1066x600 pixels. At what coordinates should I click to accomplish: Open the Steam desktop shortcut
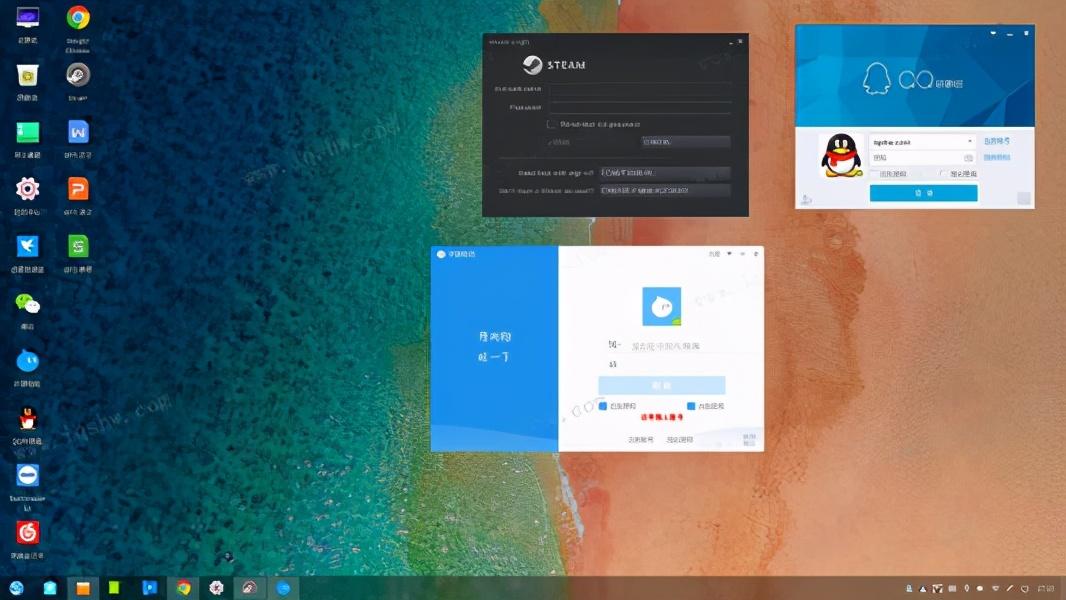click(77, 75)
